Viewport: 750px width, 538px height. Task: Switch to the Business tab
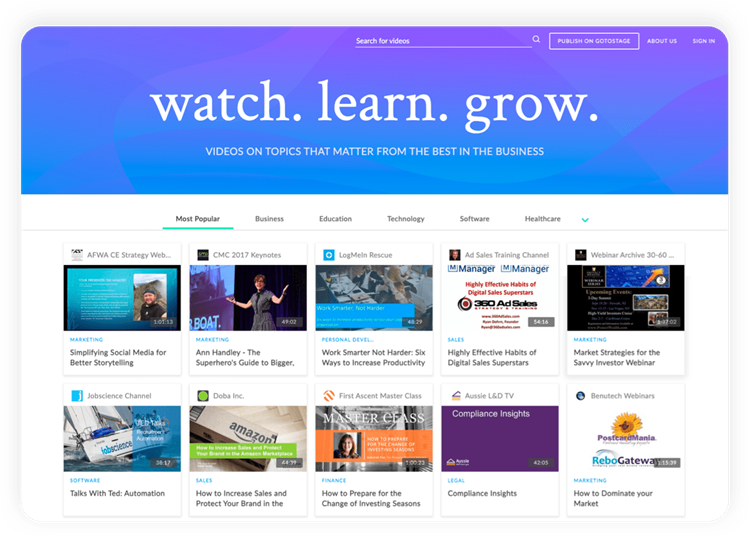[269, 218]
